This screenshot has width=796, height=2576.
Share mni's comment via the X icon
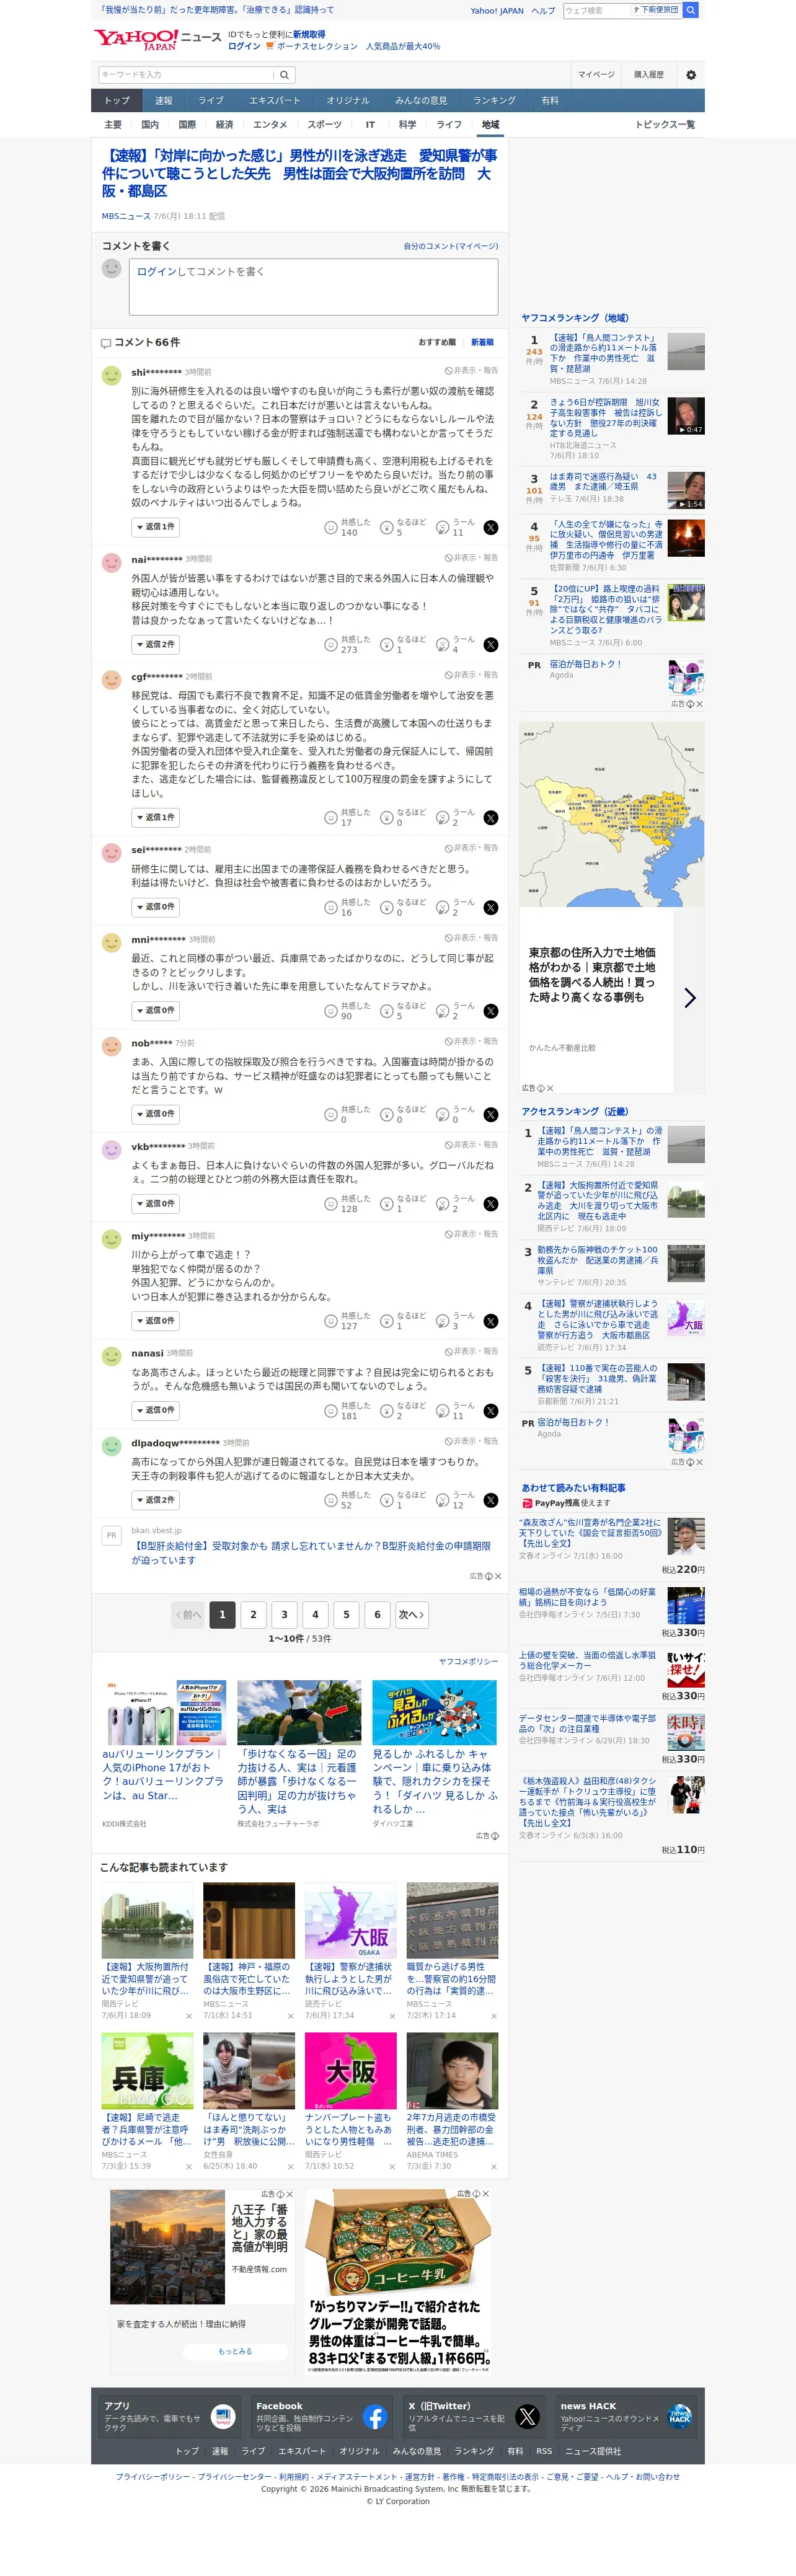pos(491,1012)
